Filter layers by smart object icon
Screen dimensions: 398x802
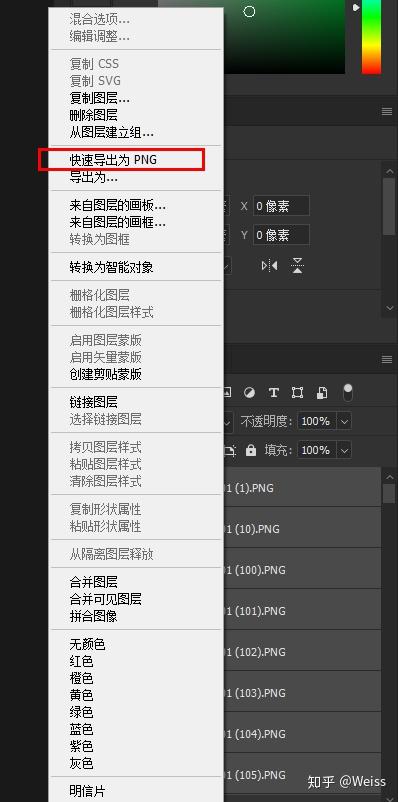pyautogui.click(x=322, y=392)
